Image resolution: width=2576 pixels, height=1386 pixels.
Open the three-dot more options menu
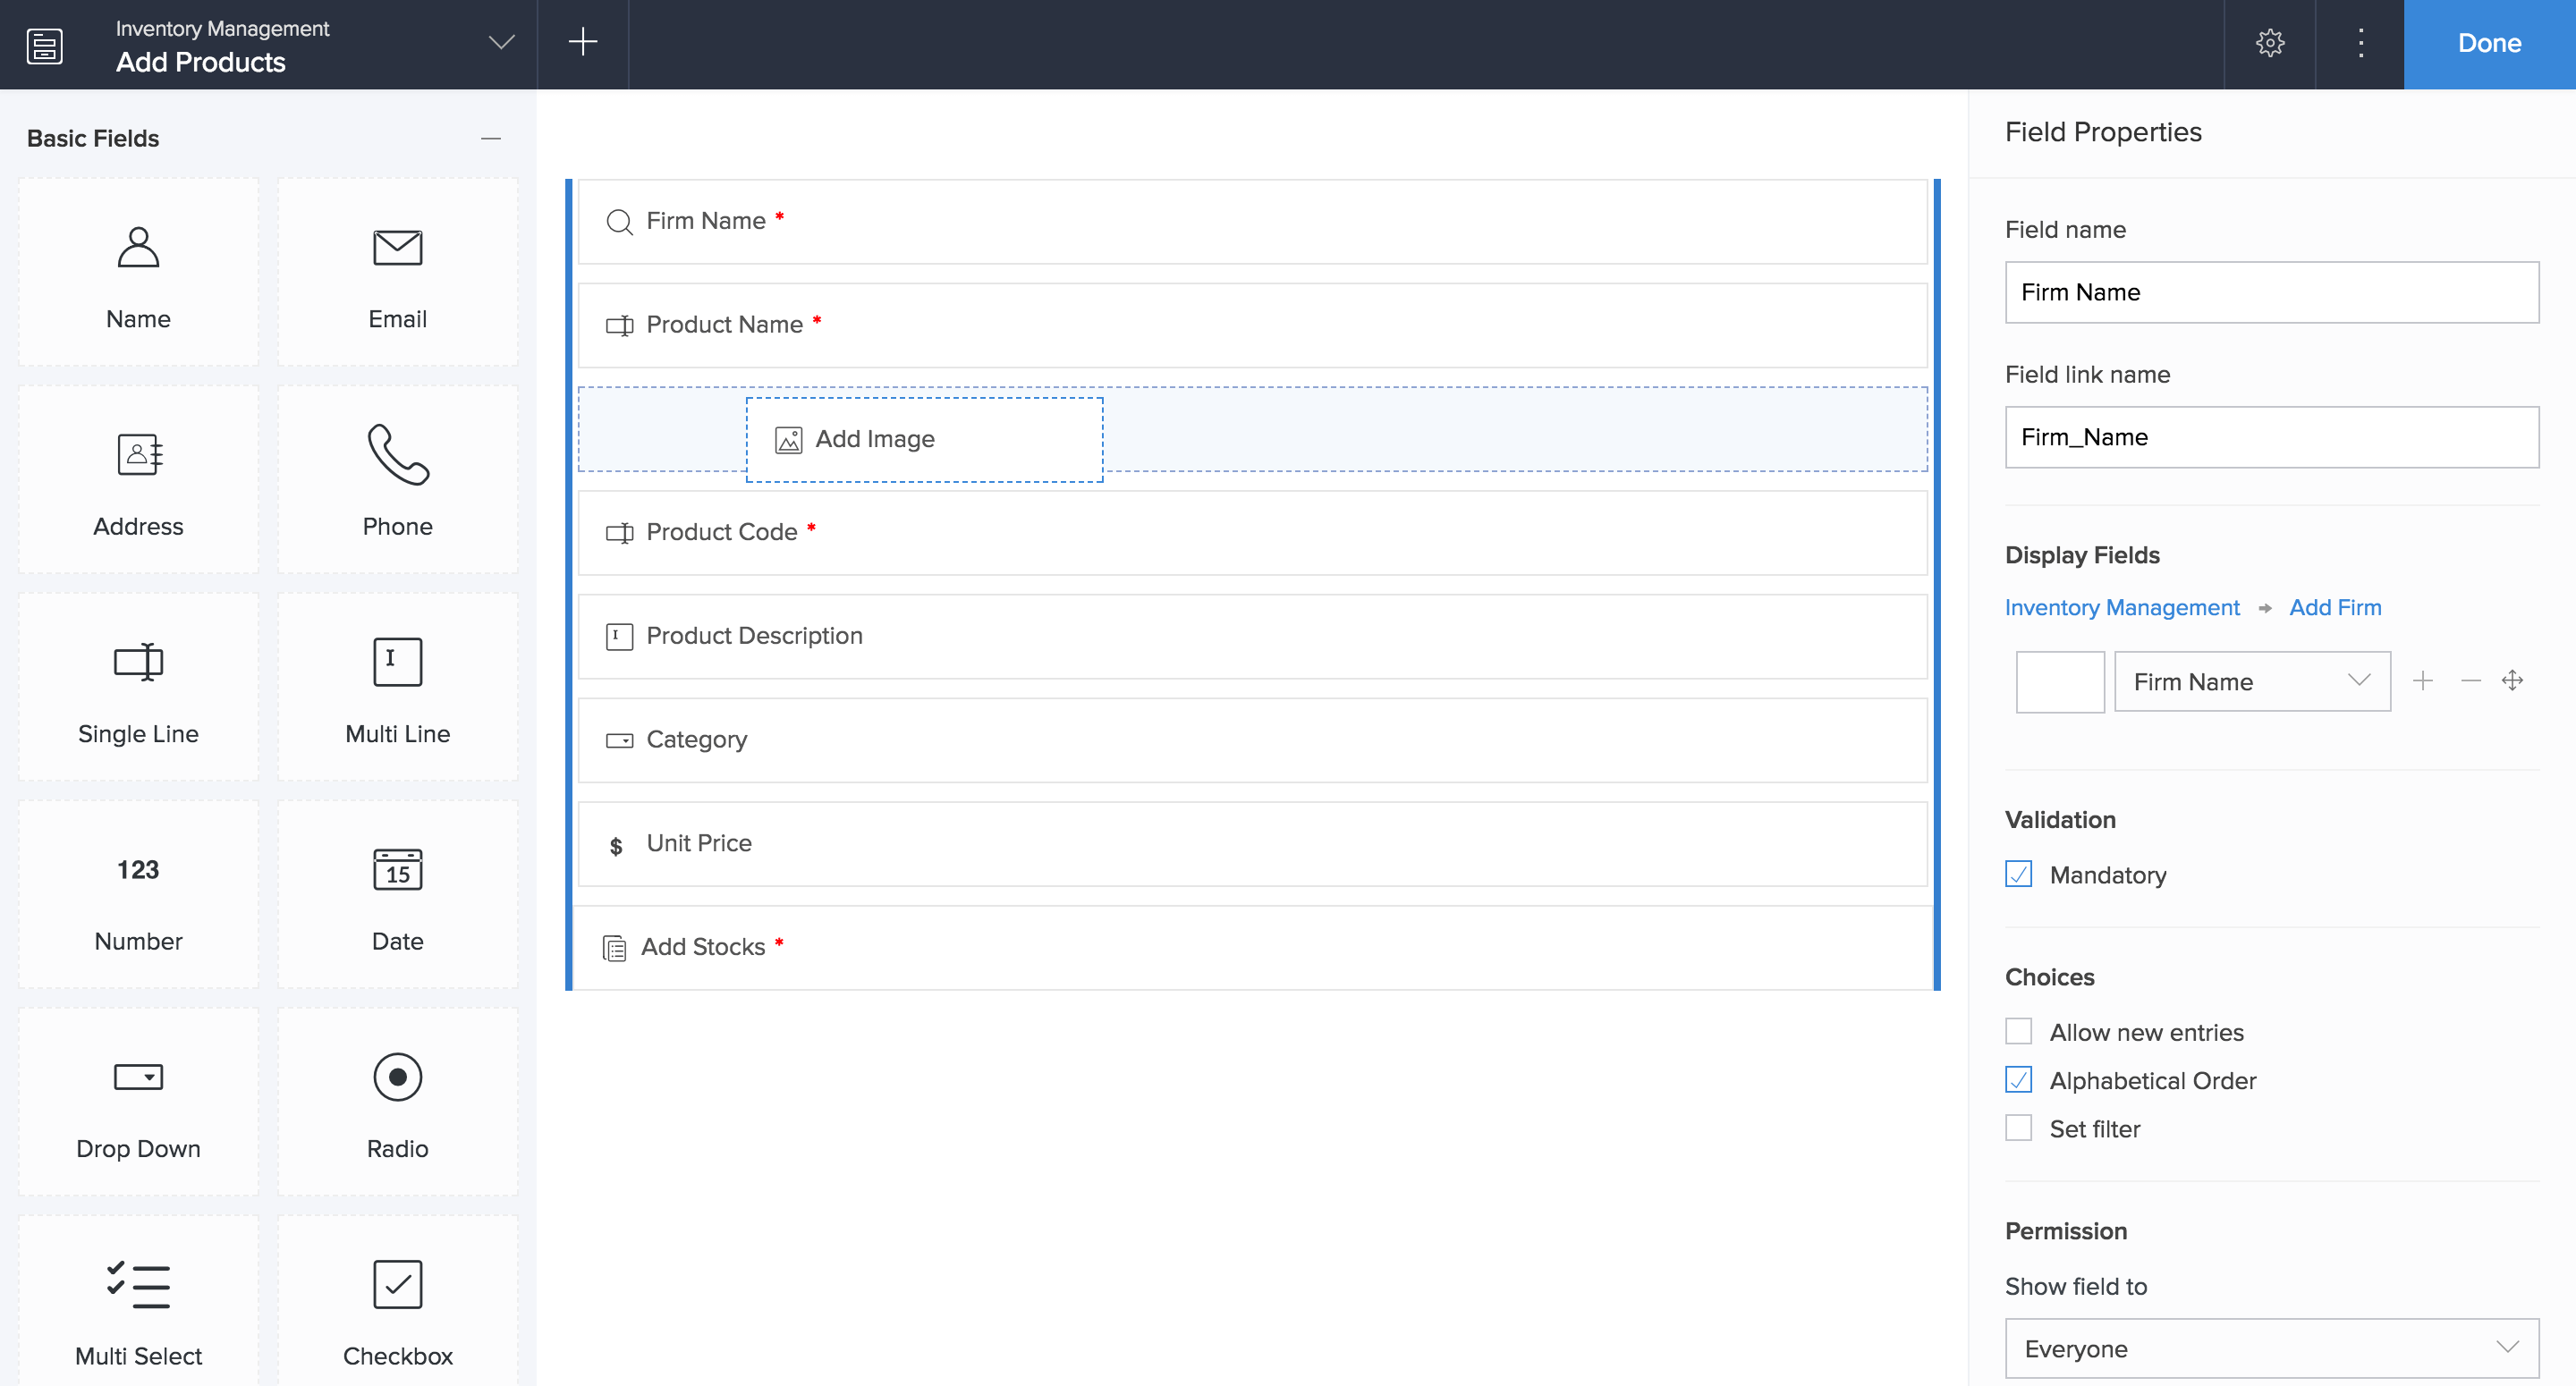[x=2360, y=43]
